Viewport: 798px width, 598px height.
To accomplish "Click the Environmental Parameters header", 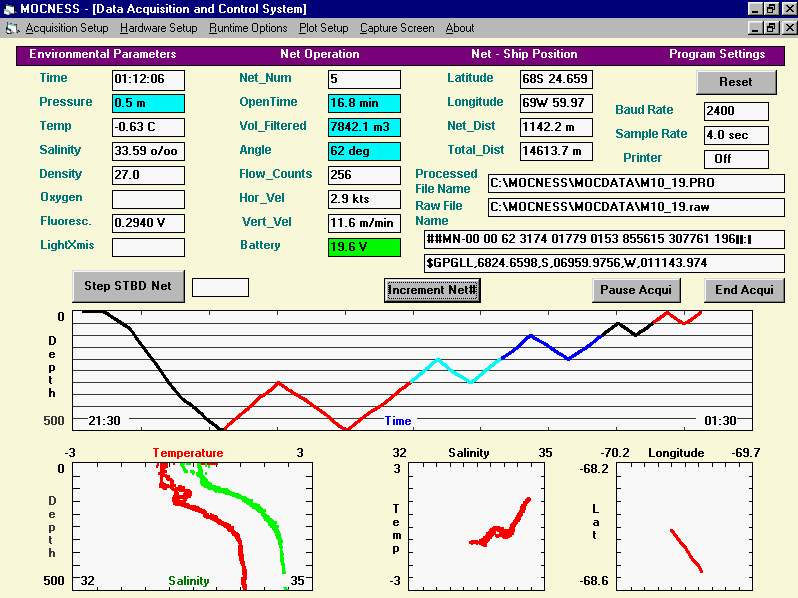I will click(102, 54).
